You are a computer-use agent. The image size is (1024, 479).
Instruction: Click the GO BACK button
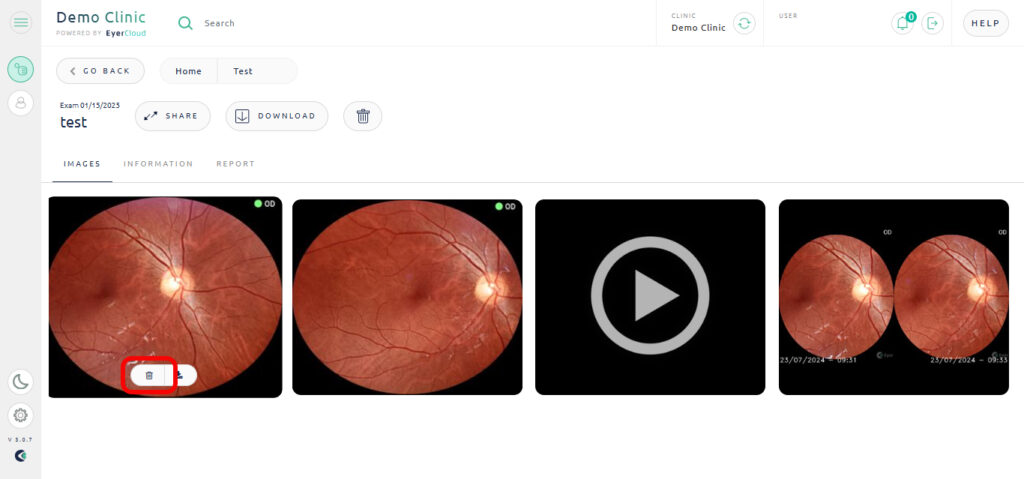point(101,71)
